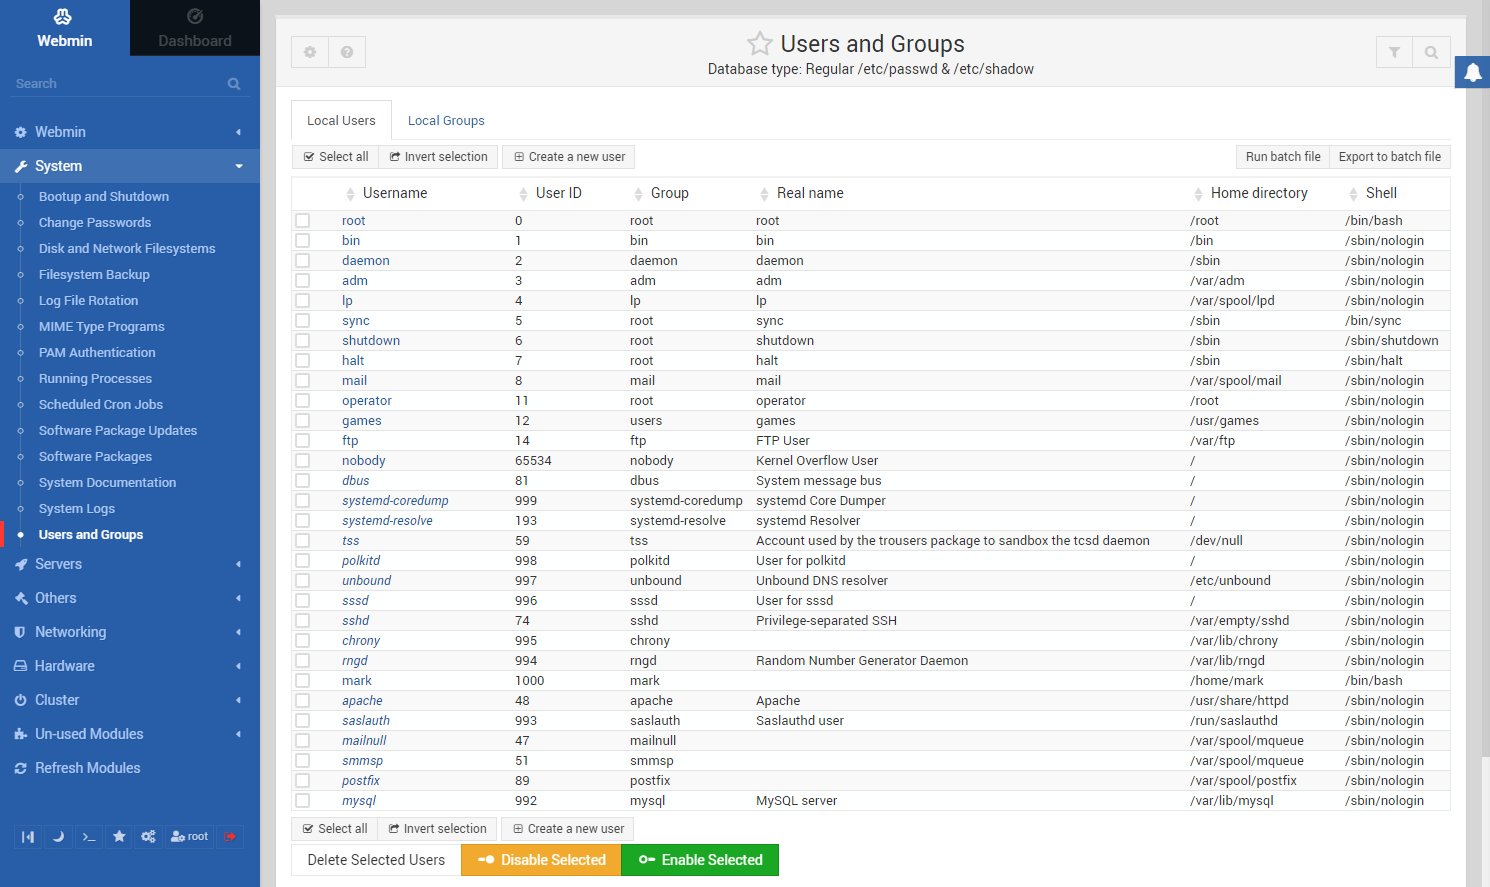This screenshot has width=1490, height=887.
Task: Open notifications via the bell icon
Action: pyautogui.click(x=1473, y=73)
